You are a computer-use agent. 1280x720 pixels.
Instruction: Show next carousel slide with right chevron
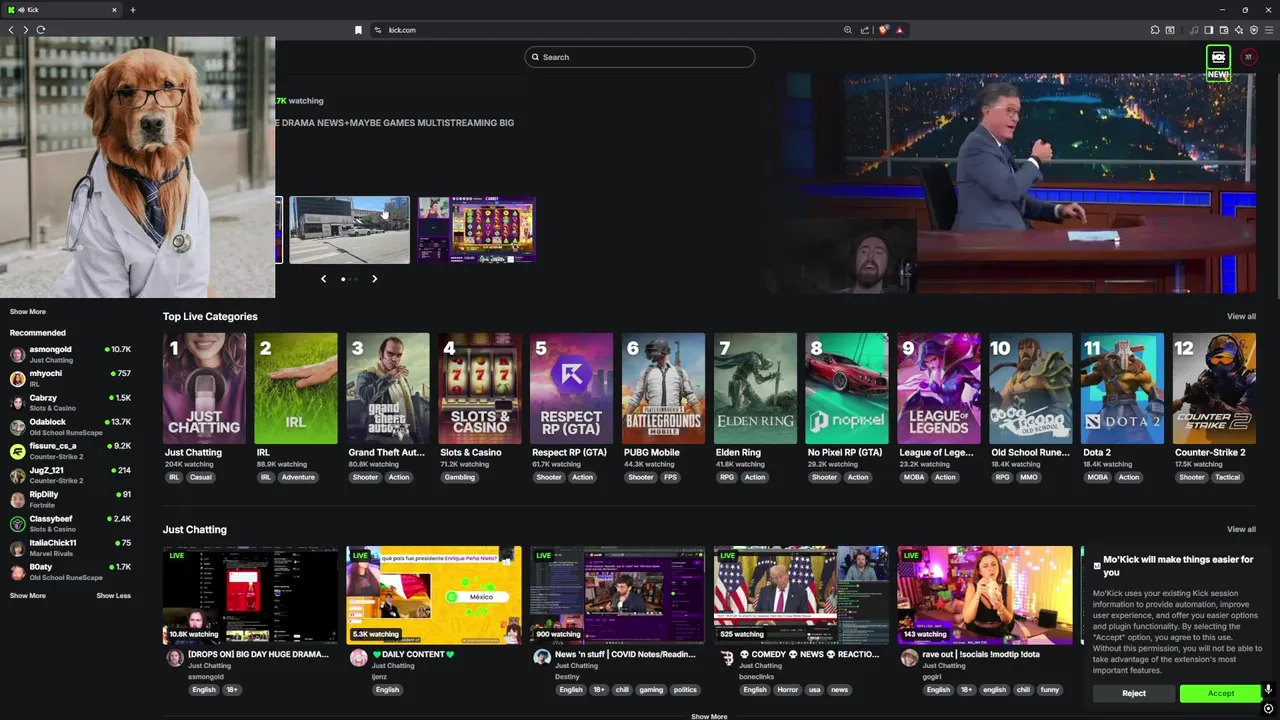[375, 279]
